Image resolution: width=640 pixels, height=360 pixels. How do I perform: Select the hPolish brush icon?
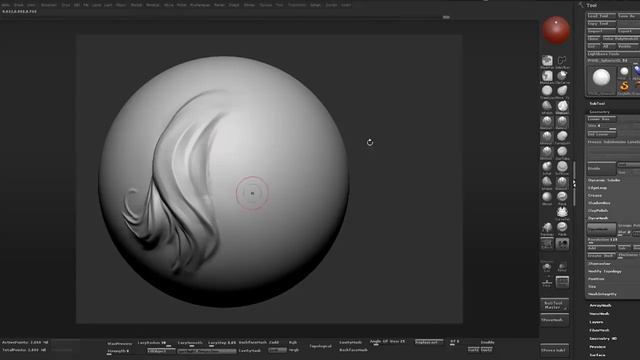coord(547,107)
